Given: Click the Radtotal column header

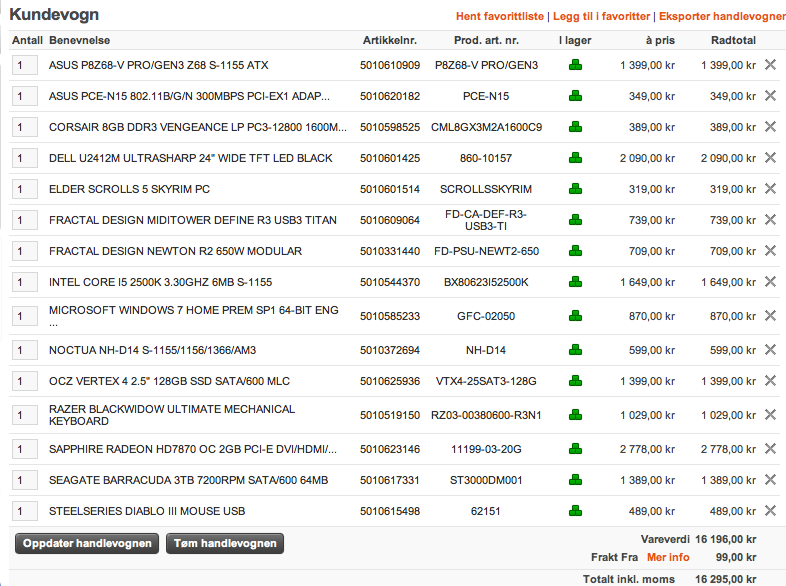Looking at the screenshot, I should pos(733,40).
